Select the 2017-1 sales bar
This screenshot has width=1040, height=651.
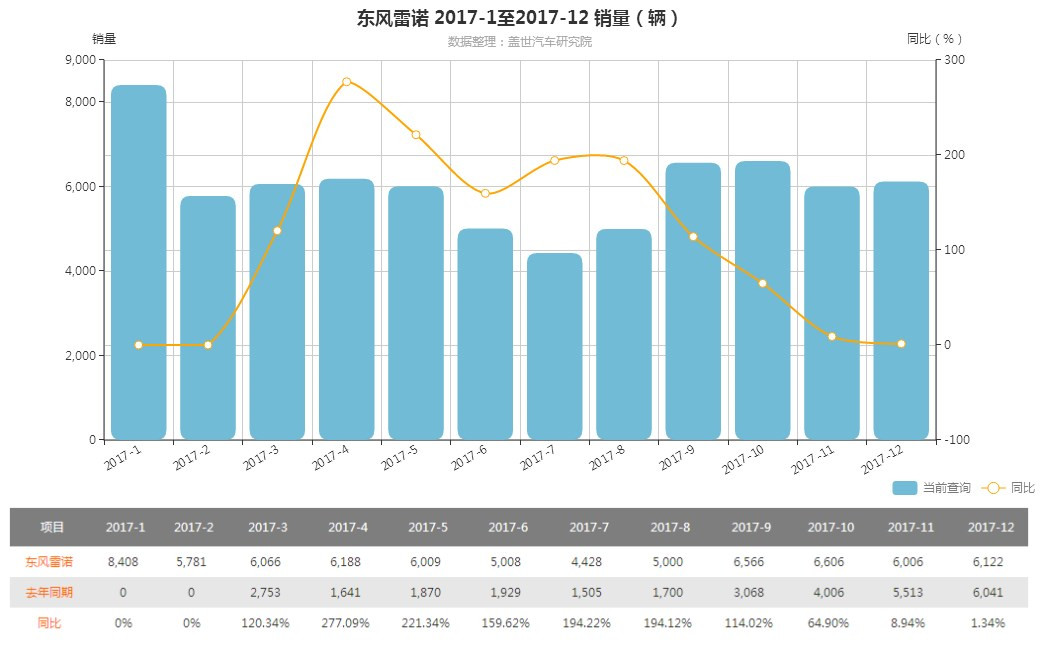tap(139, 262)
